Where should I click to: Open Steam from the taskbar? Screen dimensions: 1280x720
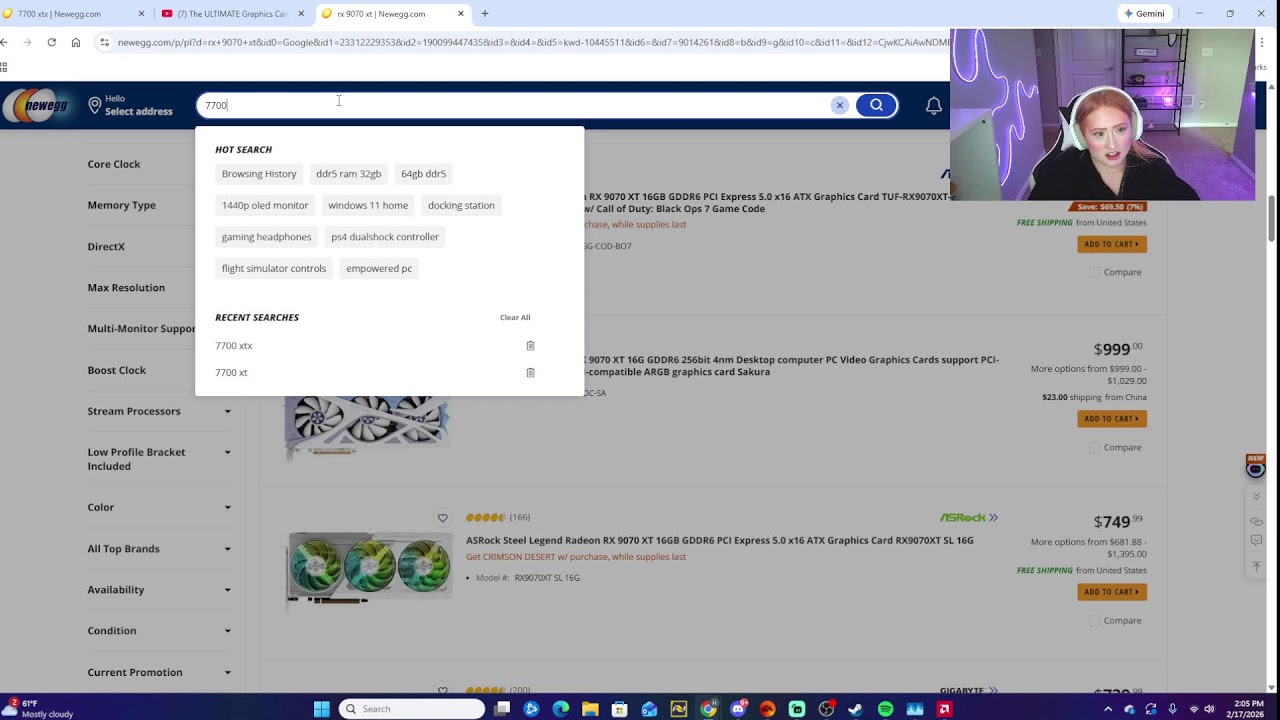856,709
